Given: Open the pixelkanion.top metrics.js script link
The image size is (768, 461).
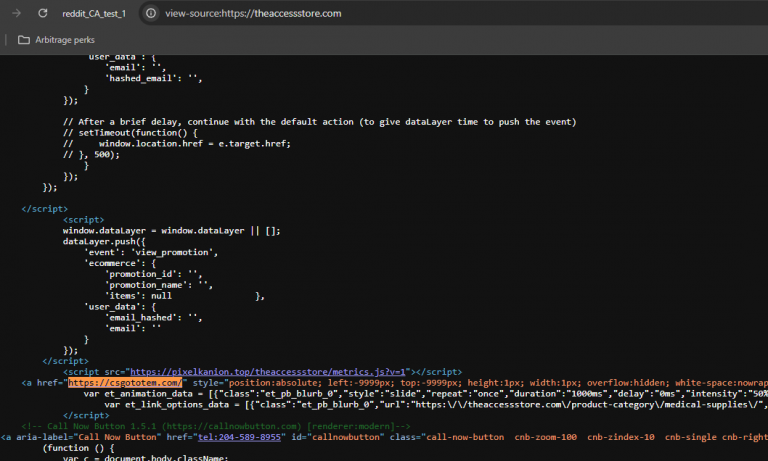Looking at the screenshot, I should [267, 372].
